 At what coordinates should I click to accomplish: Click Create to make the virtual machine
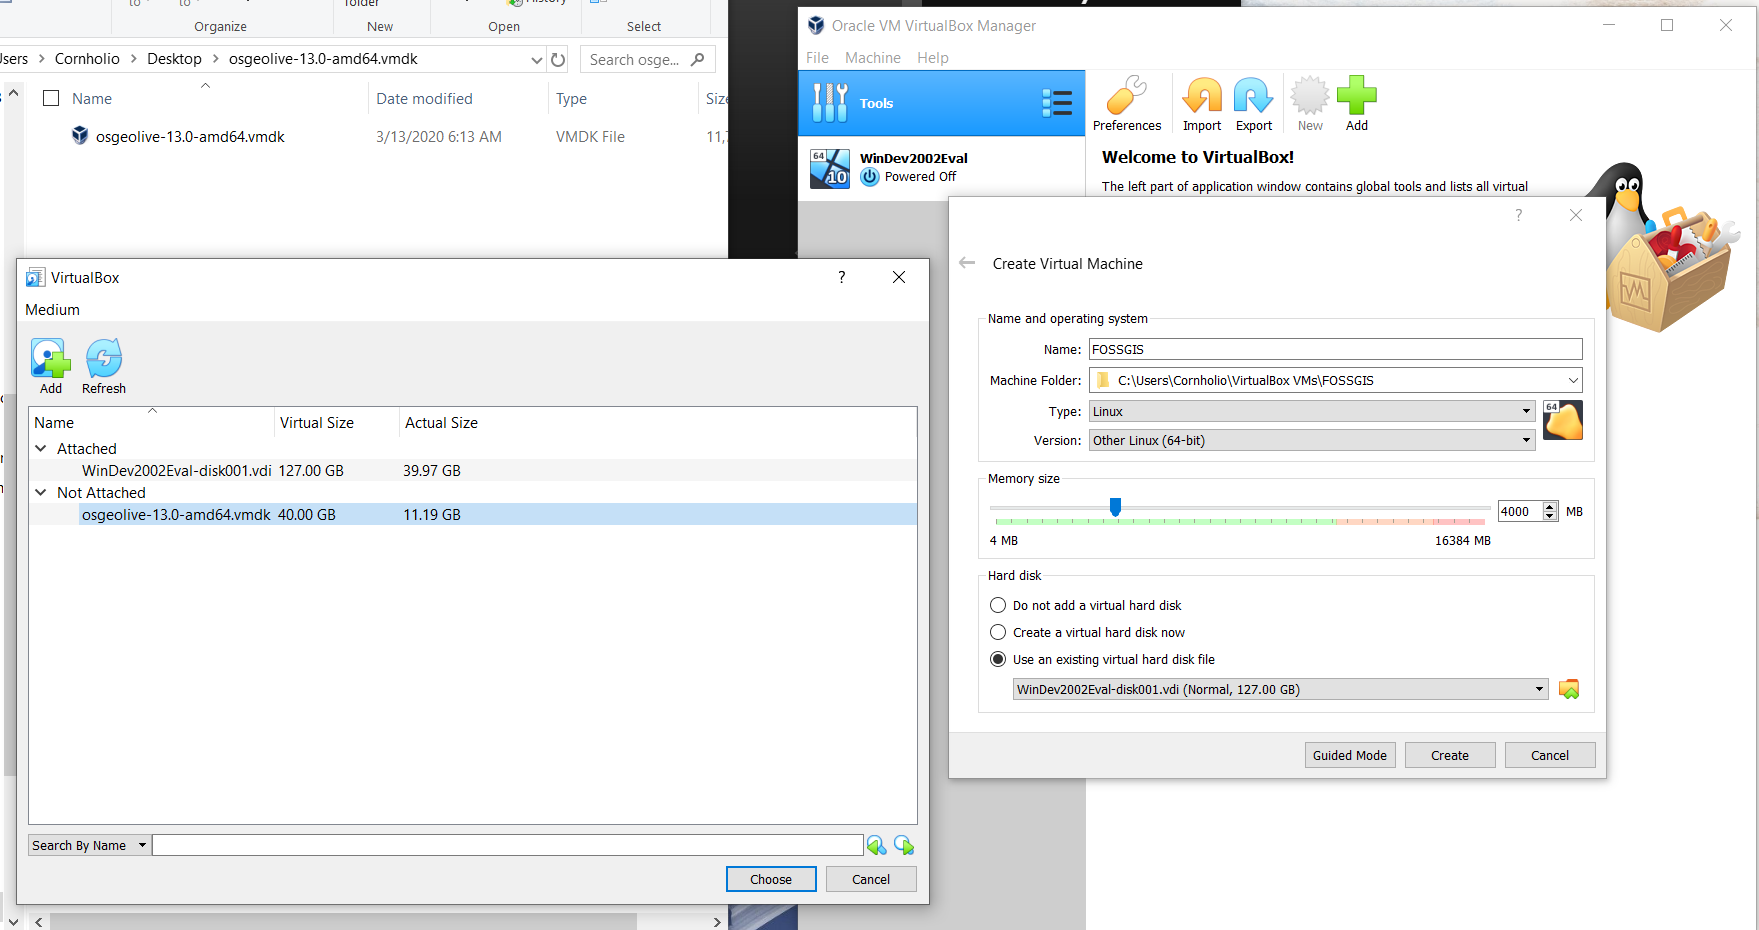(1450, 755)
